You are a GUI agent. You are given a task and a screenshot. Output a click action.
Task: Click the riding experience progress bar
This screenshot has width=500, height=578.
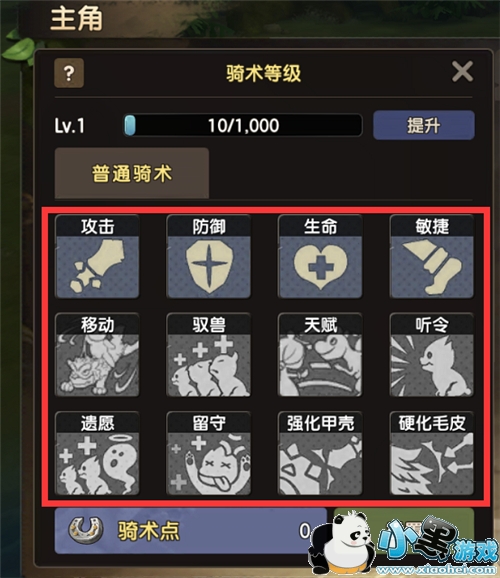[x=243, y=125]
